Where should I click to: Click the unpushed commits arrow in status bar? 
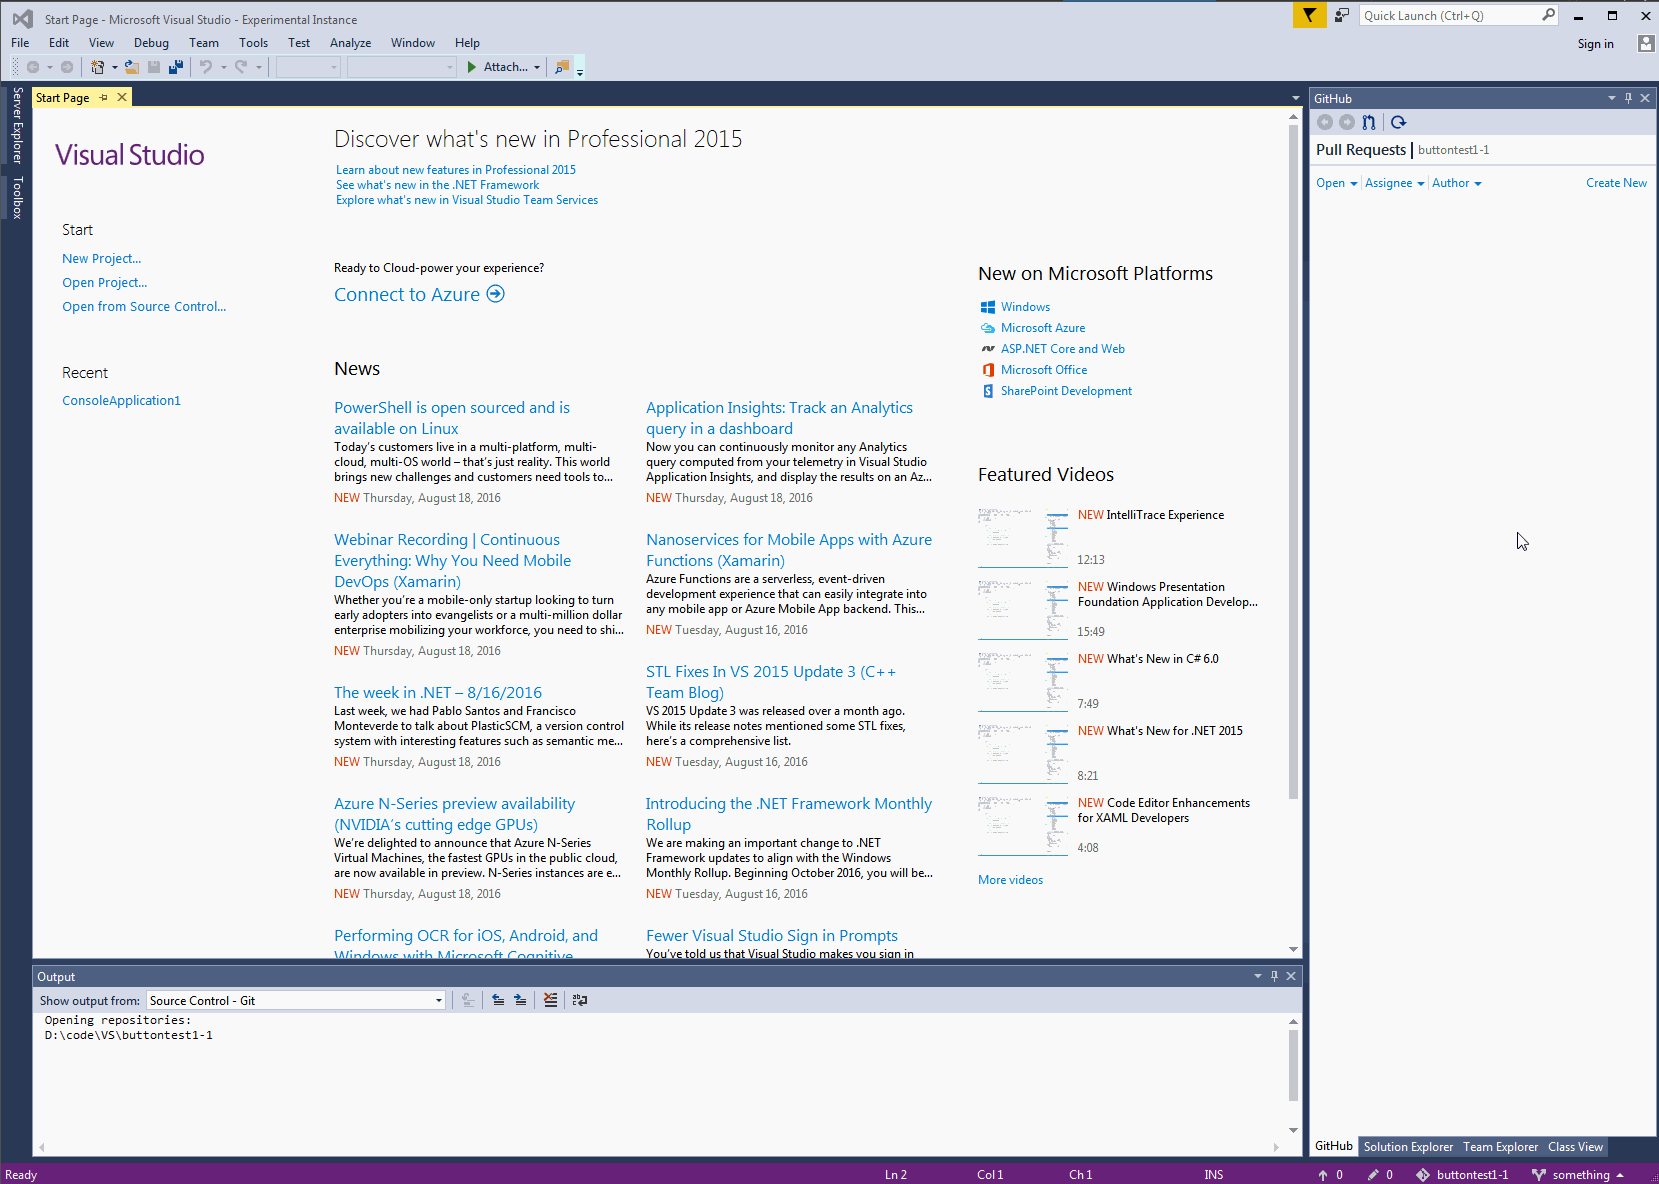pos(1323,1175)
